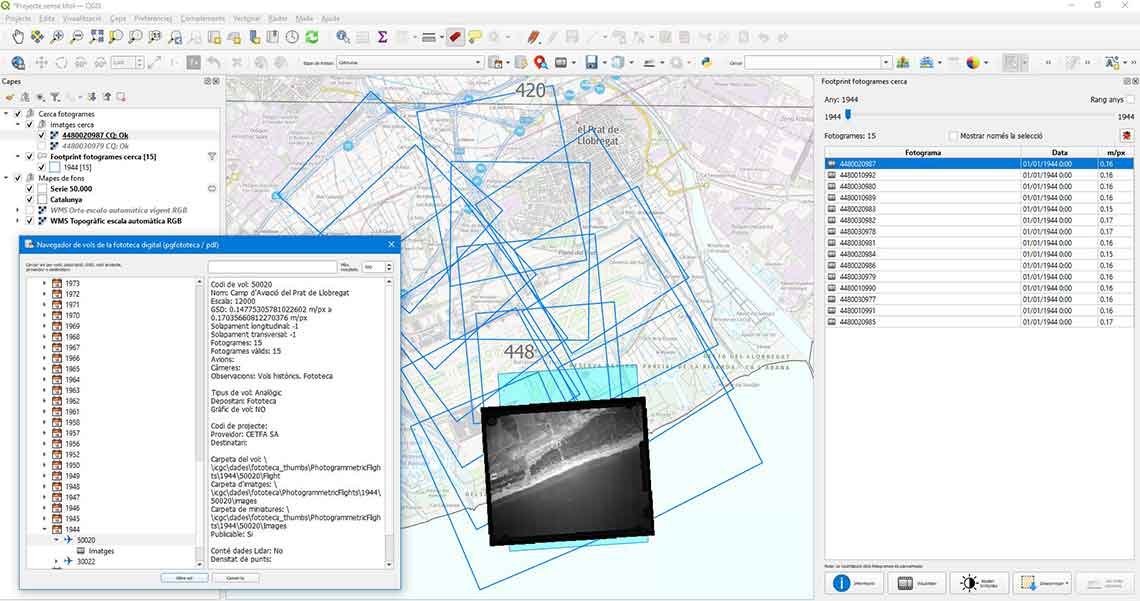Uncheck layer 4480020987 CQ: Ok
This screenshot has height=601, width=1140.
41,135
